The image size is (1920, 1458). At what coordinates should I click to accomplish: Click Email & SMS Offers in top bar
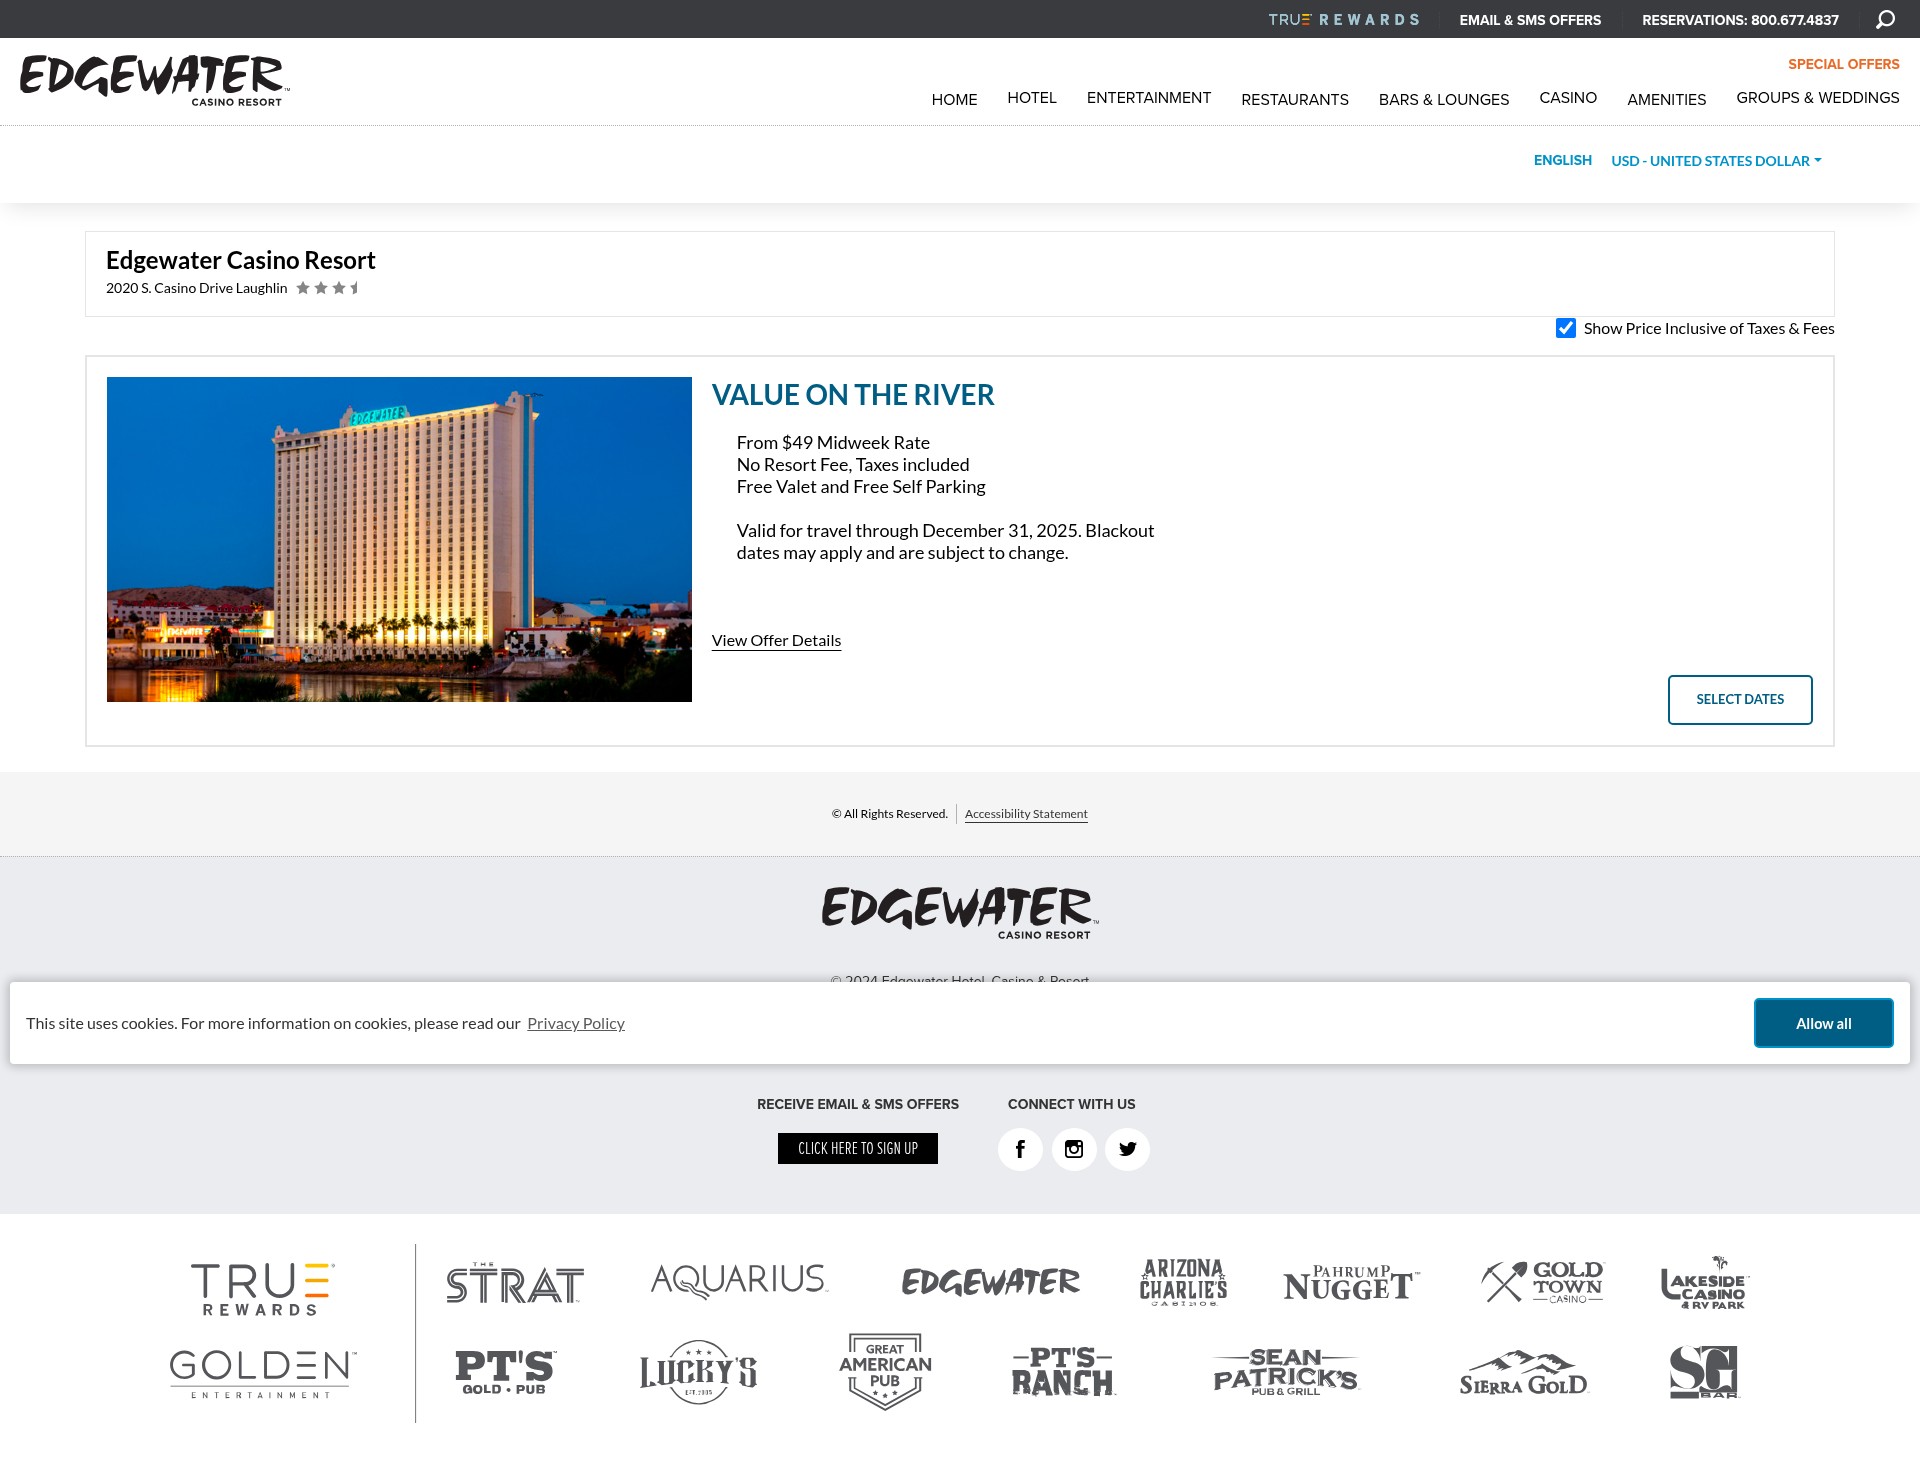(x=1530, y=20)
